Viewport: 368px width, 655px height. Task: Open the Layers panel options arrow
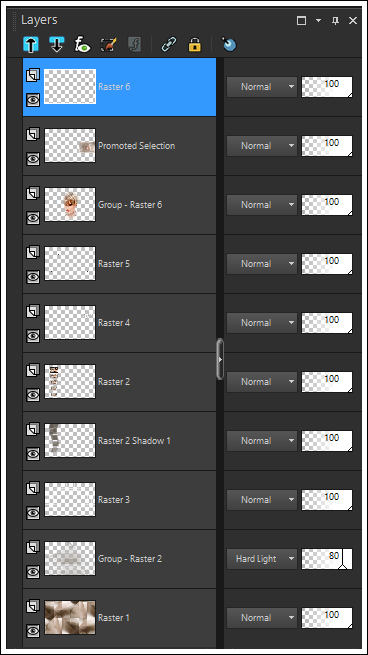pyautogui.click(x=319, y=20)
